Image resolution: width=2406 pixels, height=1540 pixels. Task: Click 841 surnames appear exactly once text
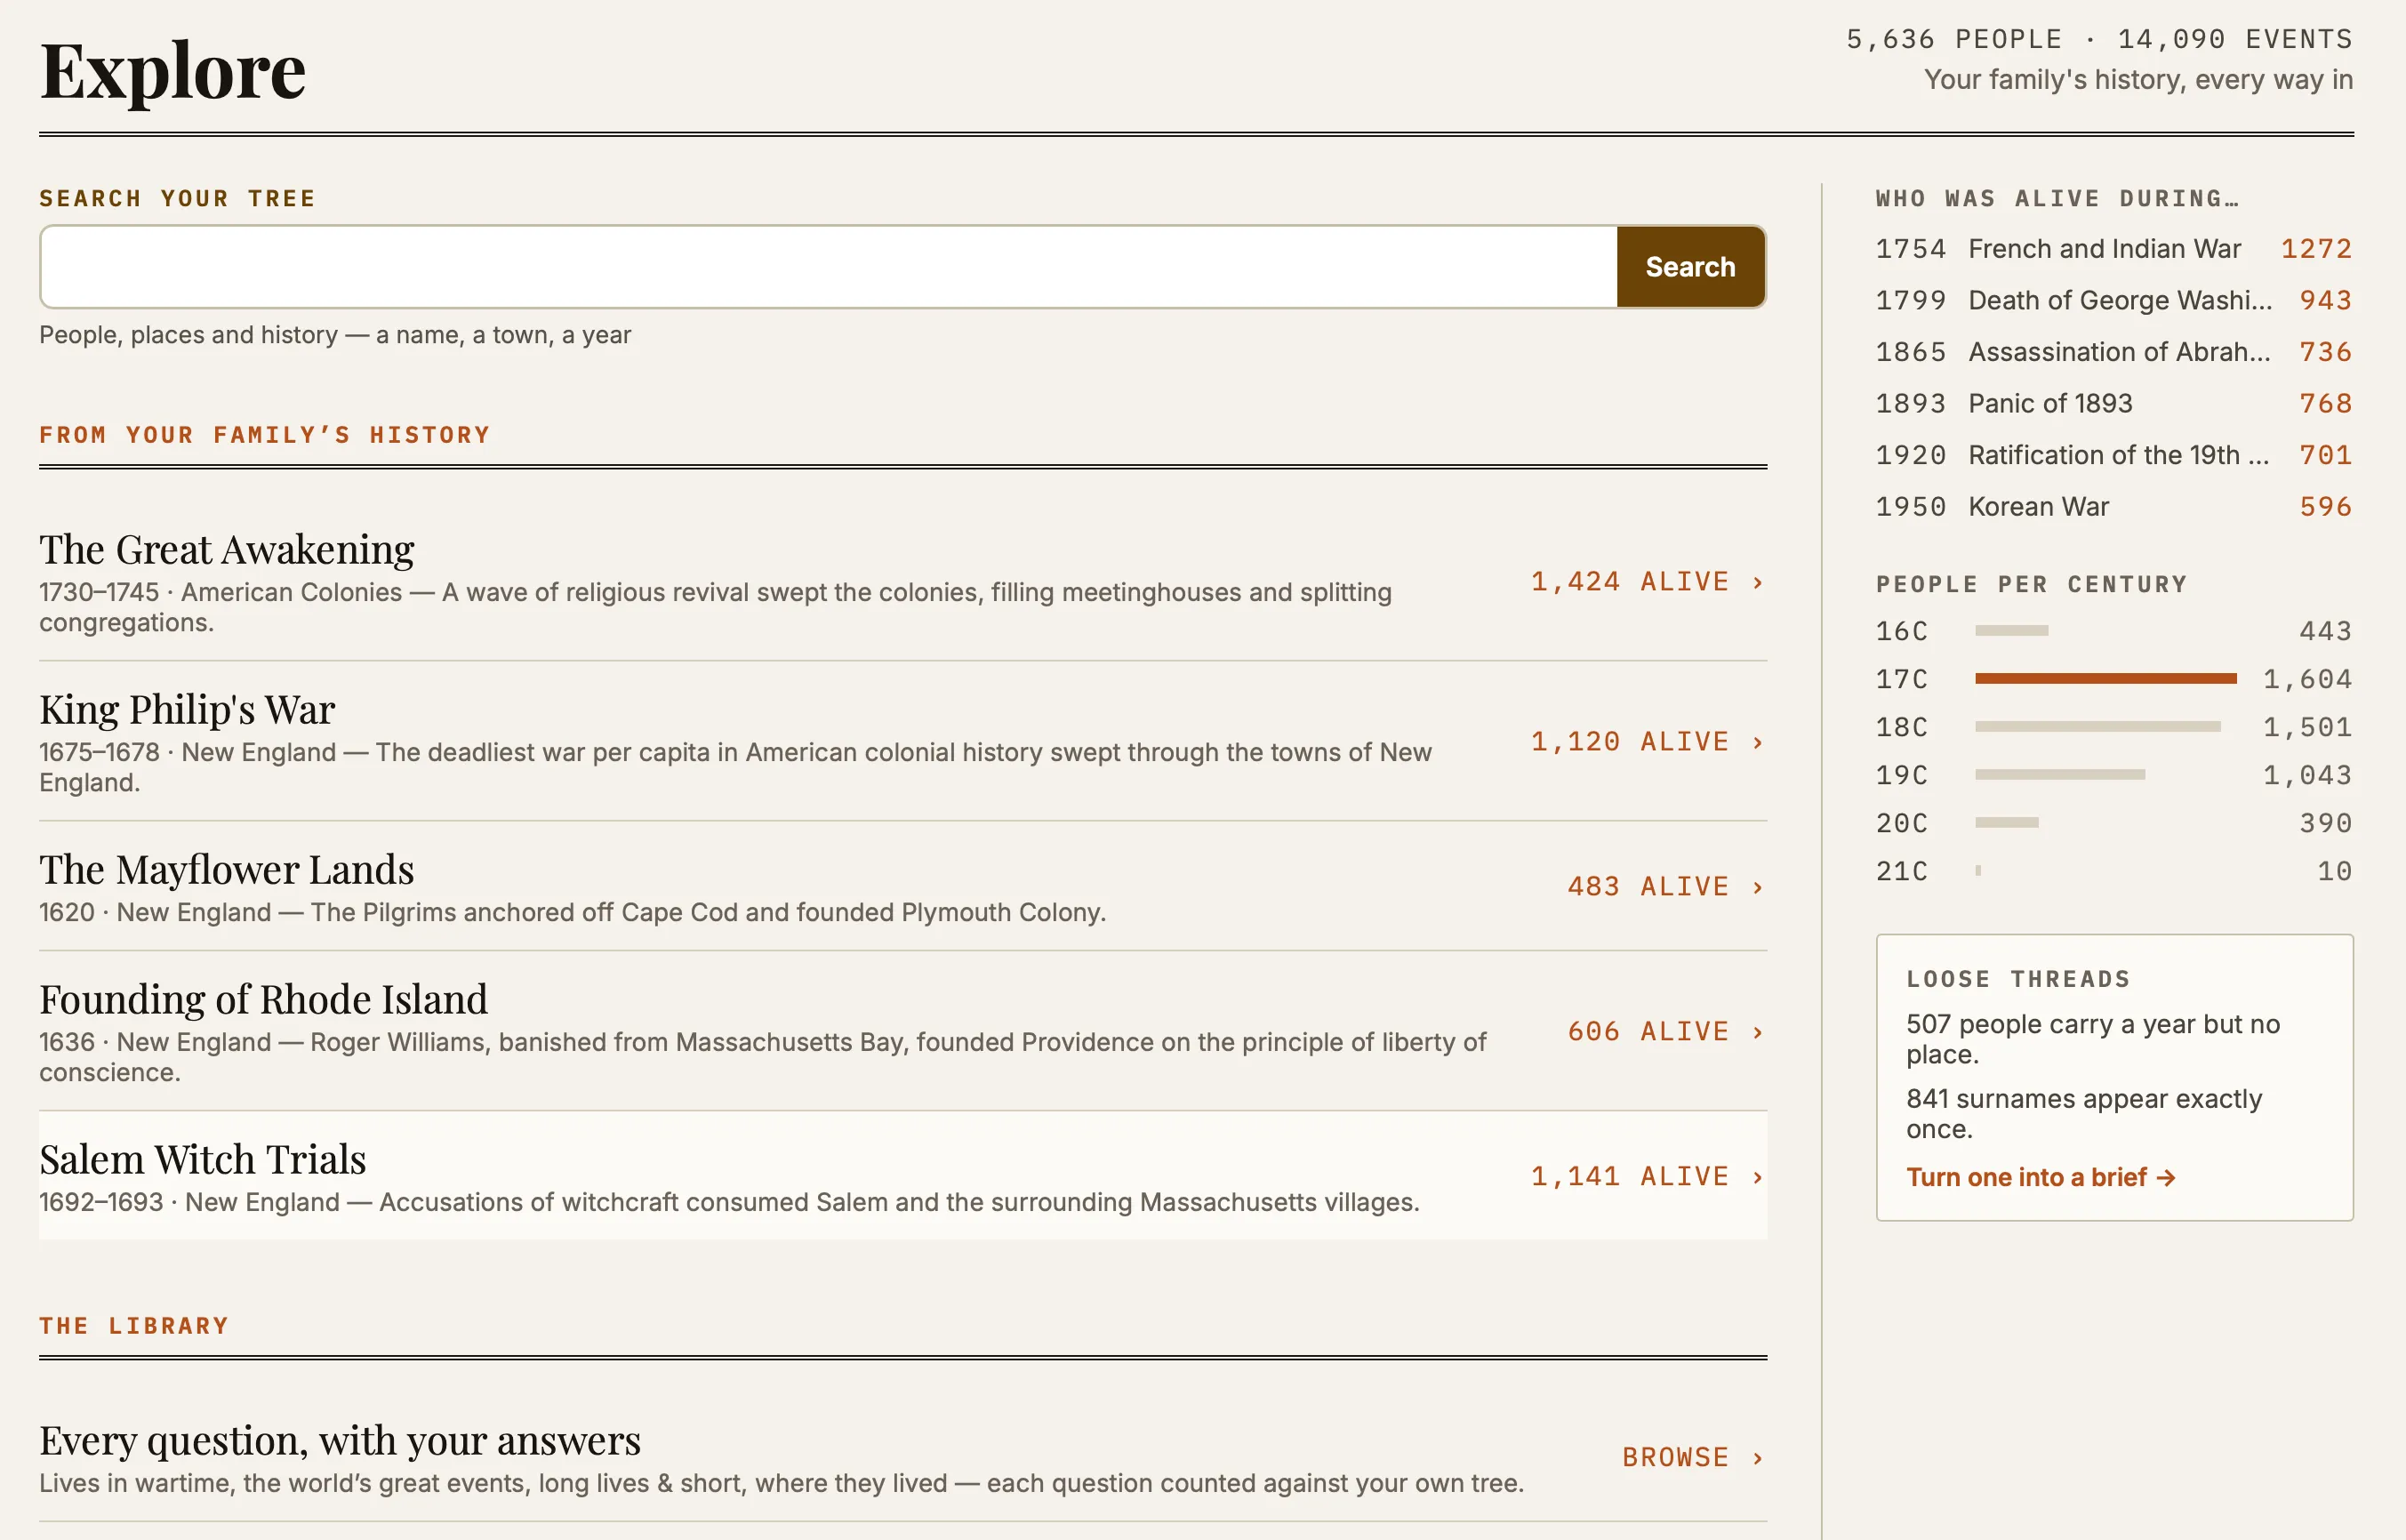[x=2084, y=1114]
